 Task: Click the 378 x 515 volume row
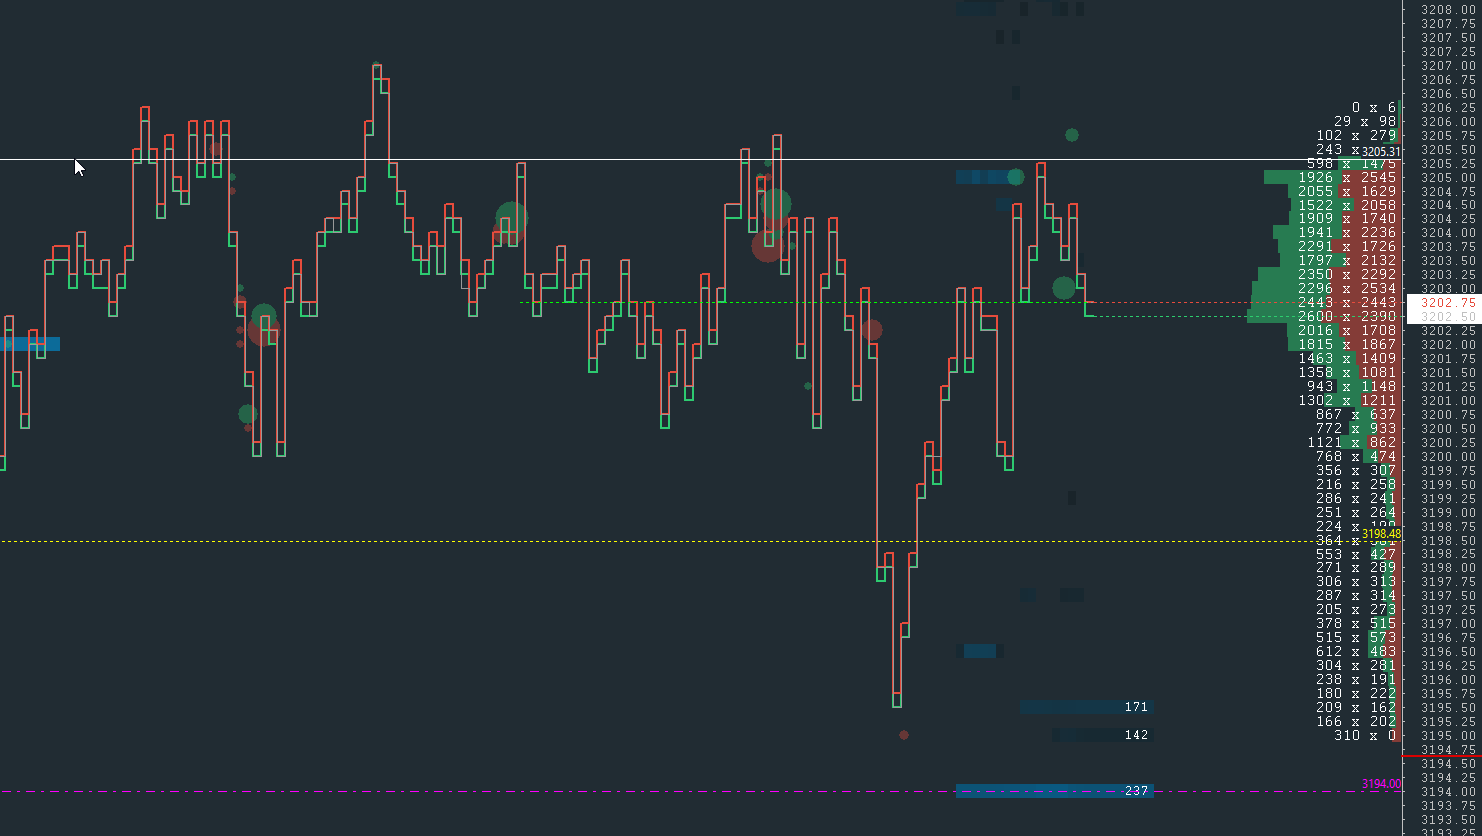point(1357,623)
